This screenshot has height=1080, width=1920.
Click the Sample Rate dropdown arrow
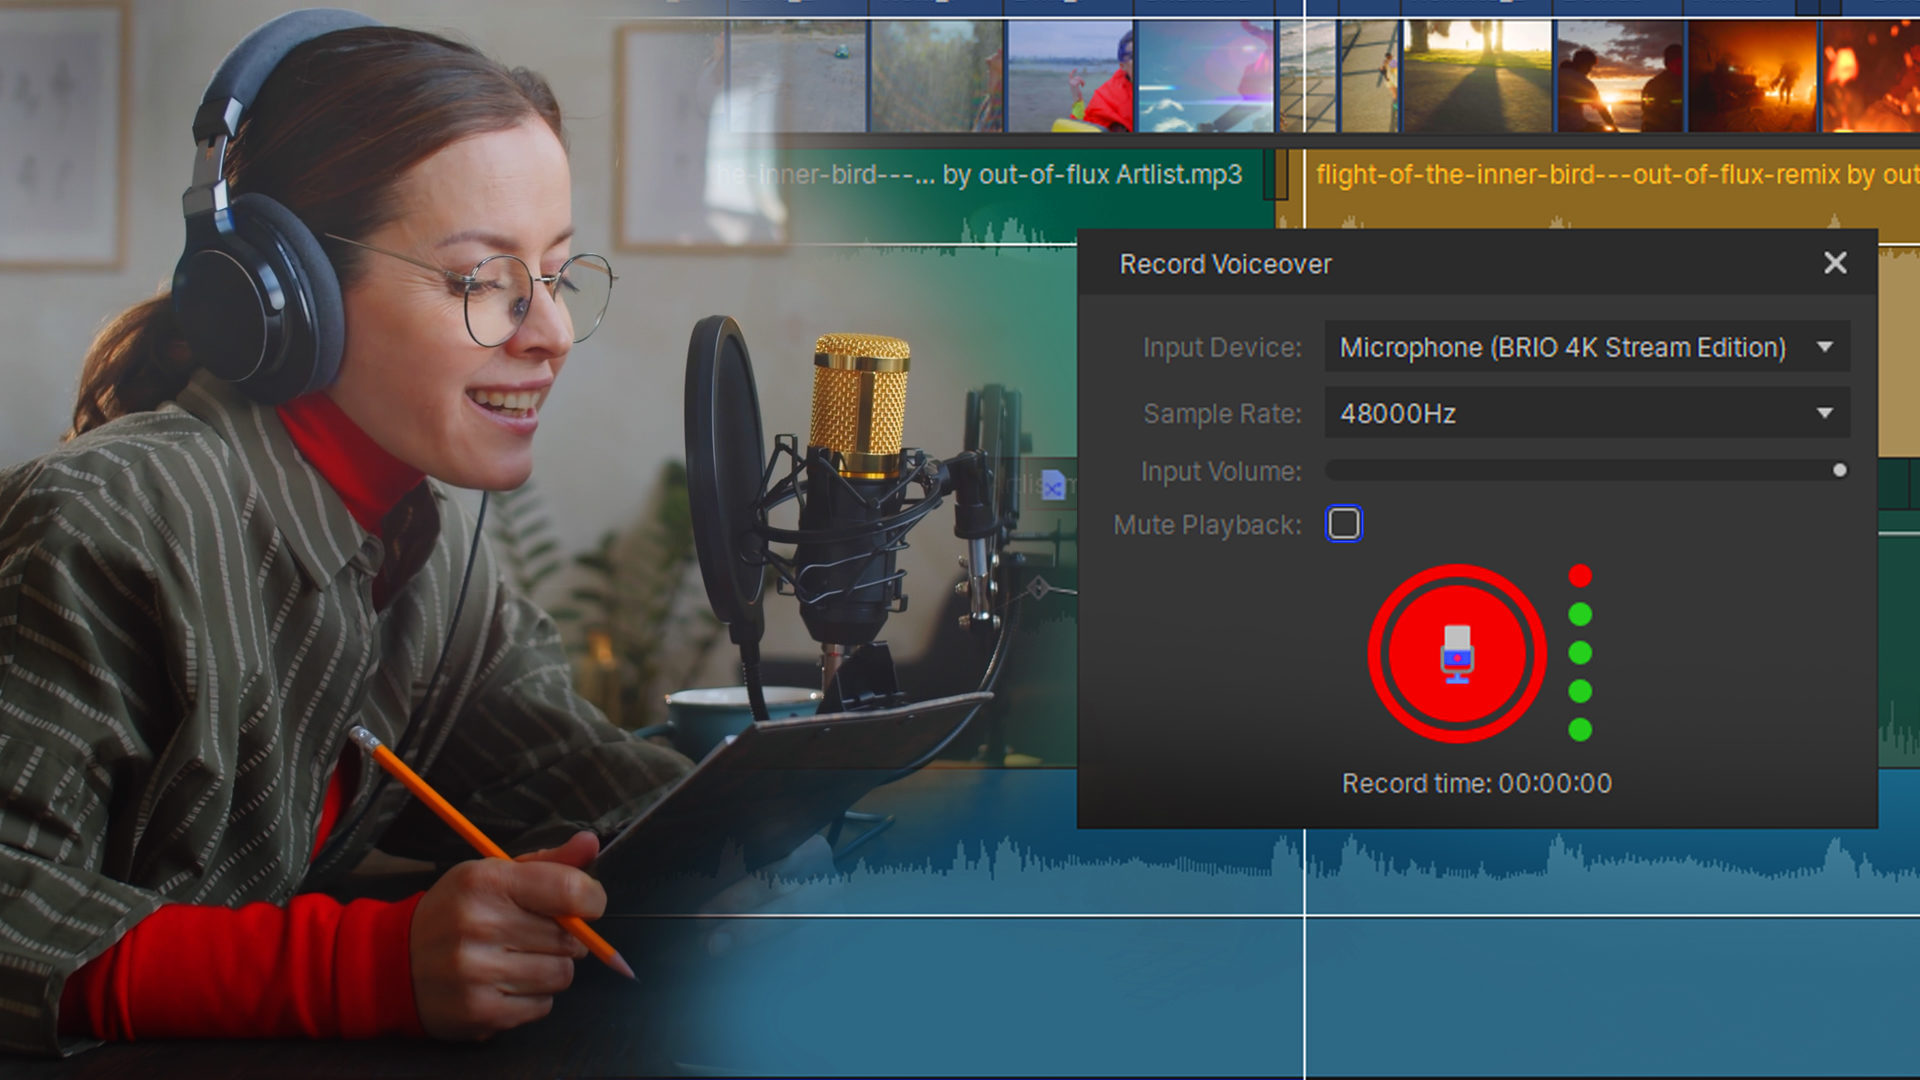(x=1825, y=413)
